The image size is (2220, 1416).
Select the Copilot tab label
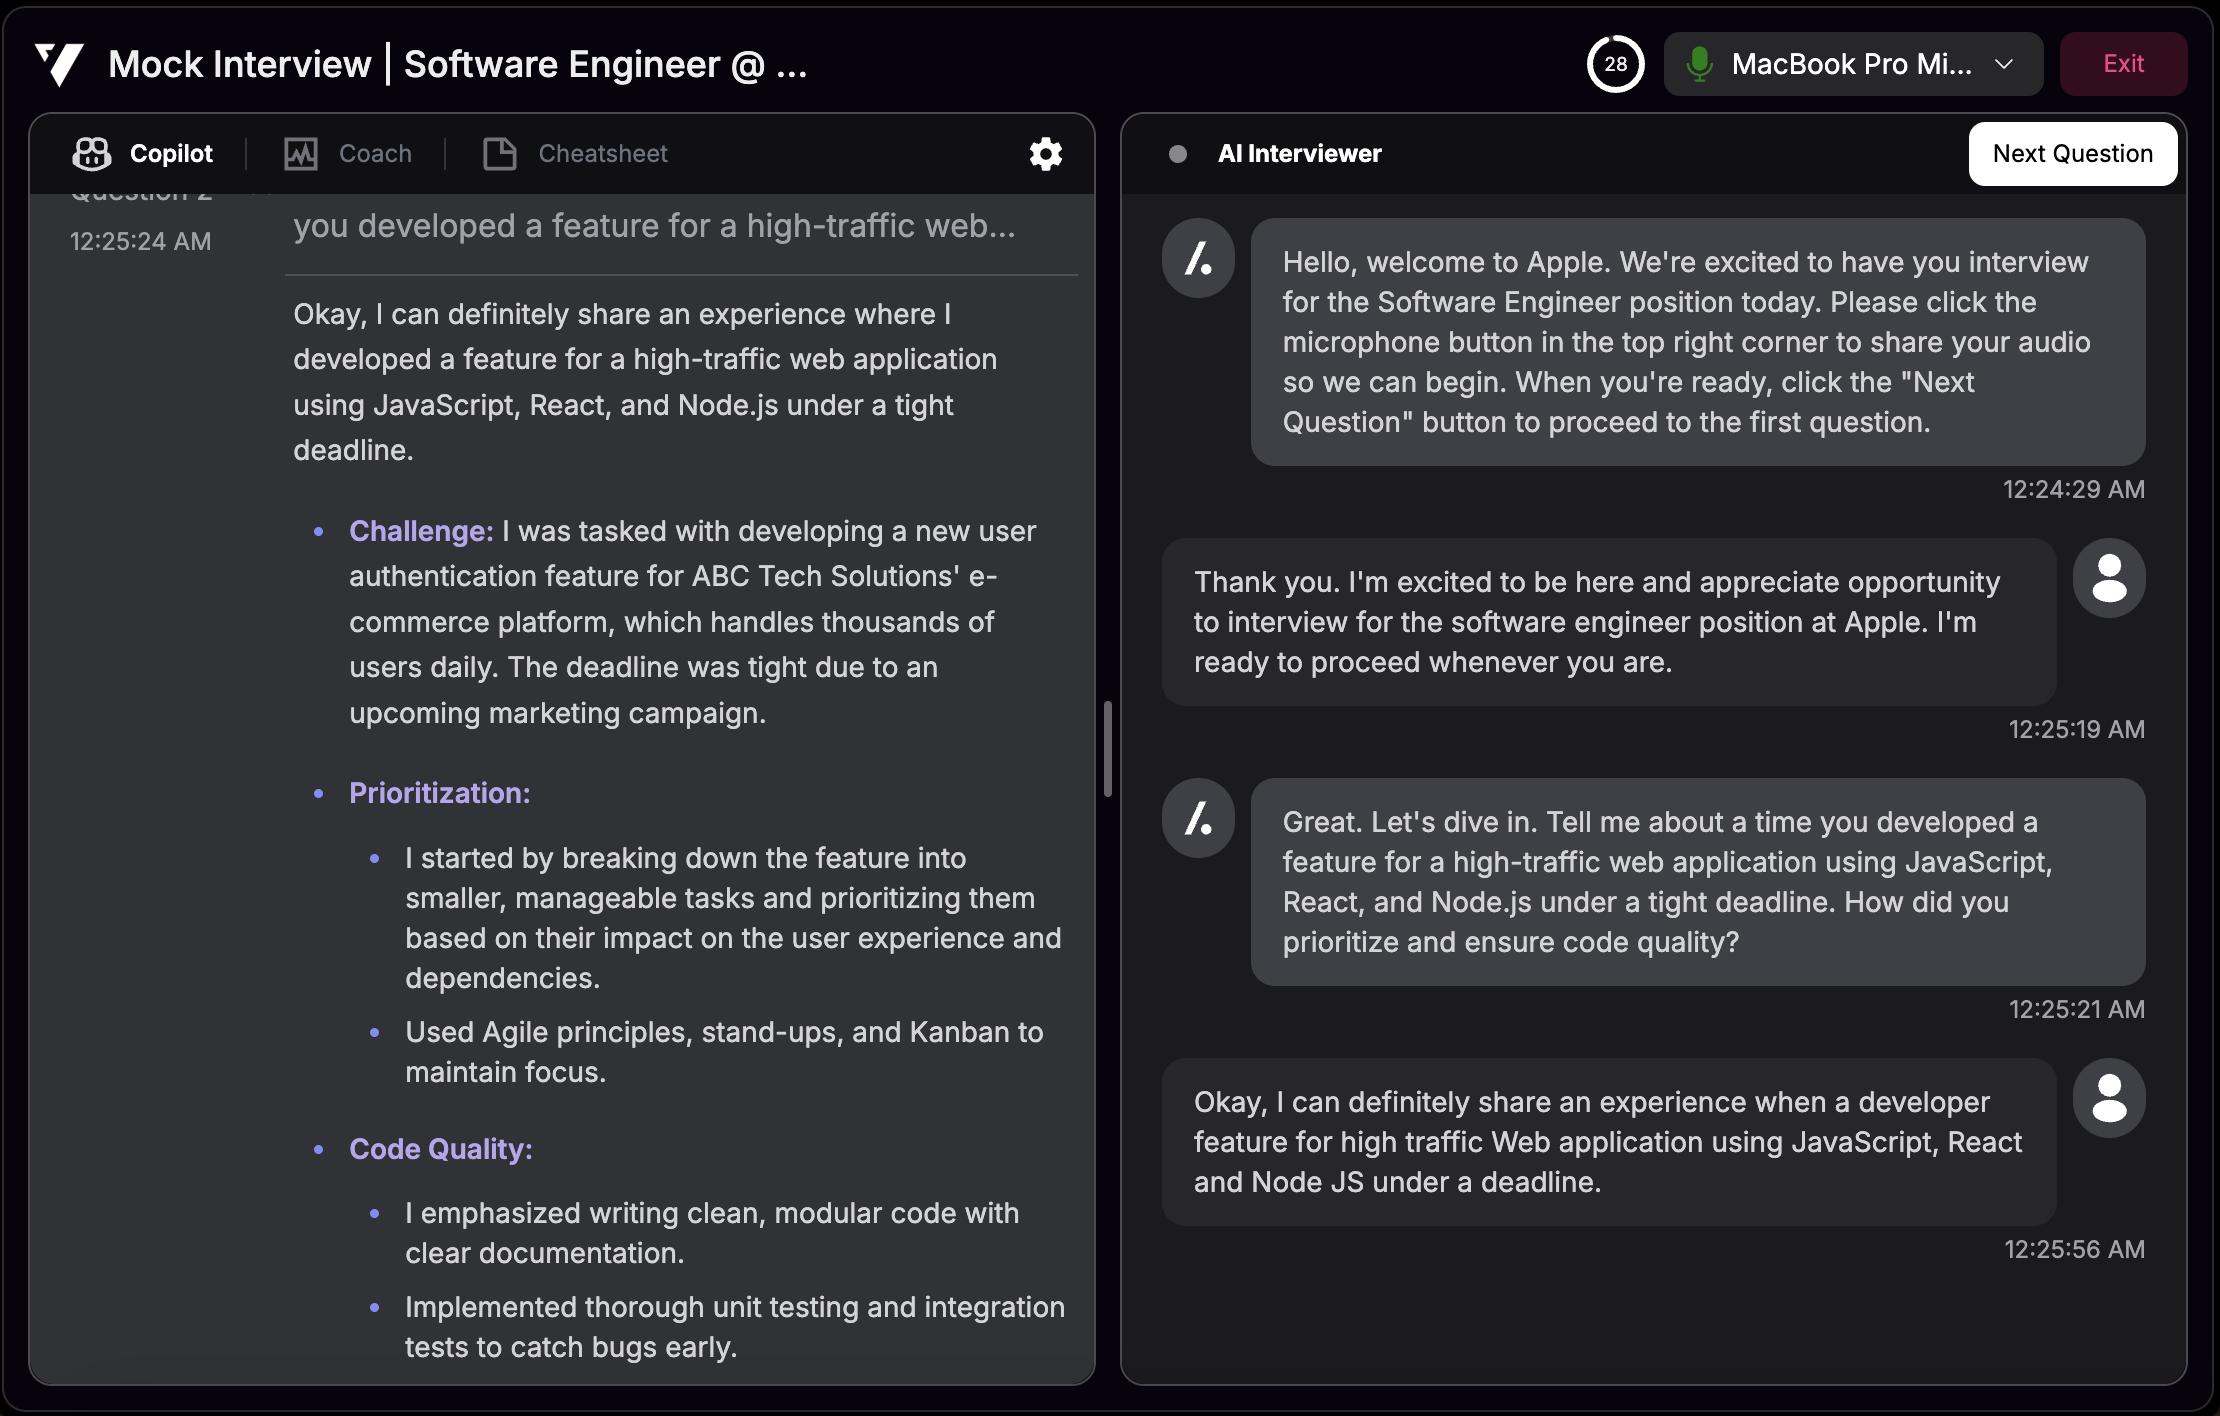(x=171, y=154)
